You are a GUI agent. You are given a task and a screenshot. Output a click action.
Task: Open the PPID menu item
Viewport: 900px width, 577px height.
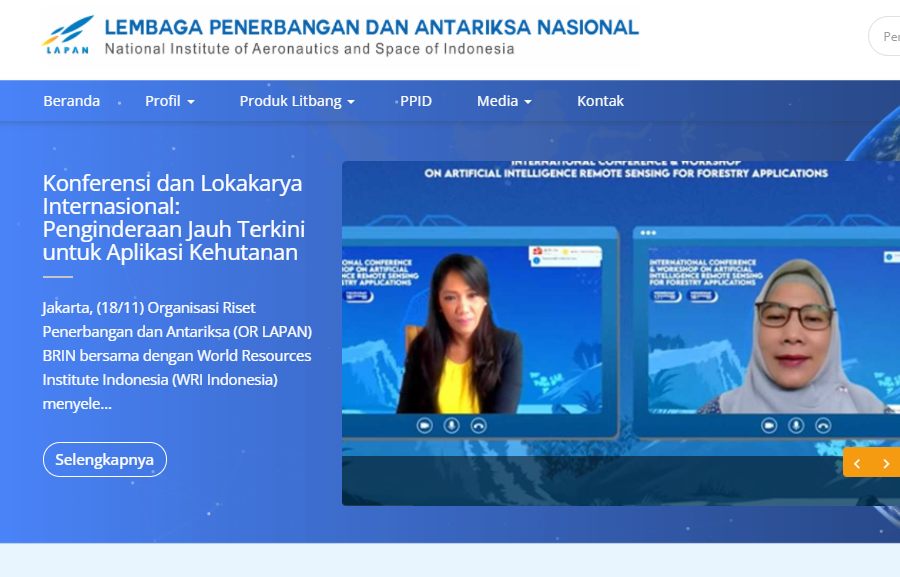point(416,101)
